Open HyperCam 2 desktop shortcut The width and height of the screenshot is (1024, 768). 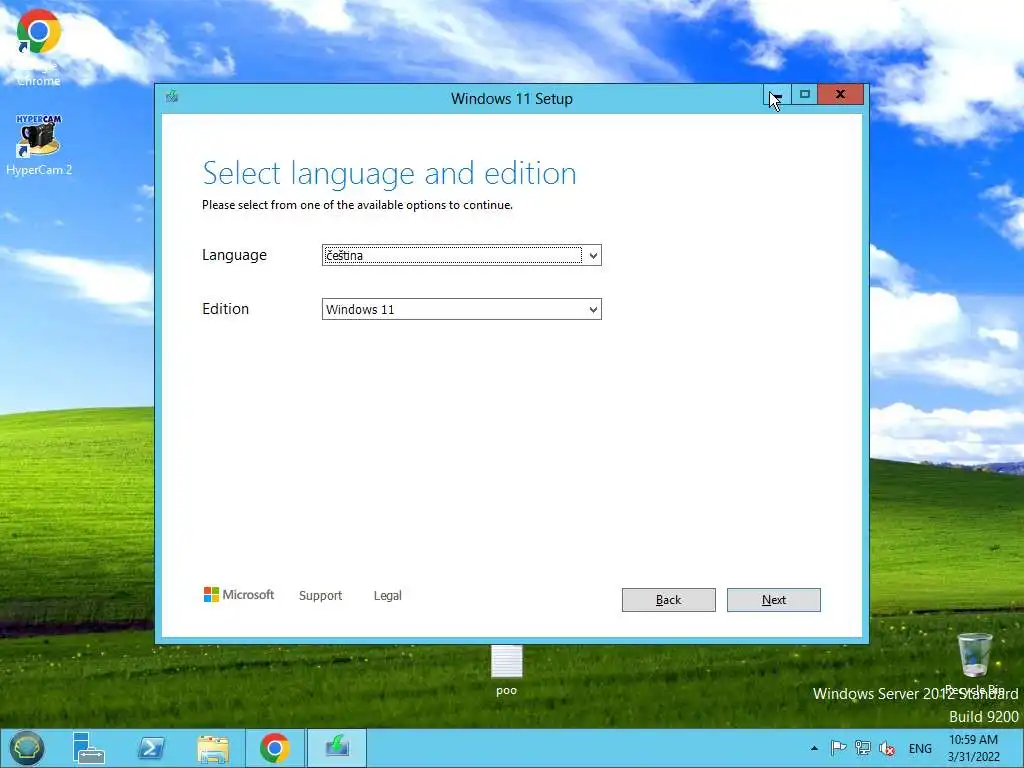39,145
